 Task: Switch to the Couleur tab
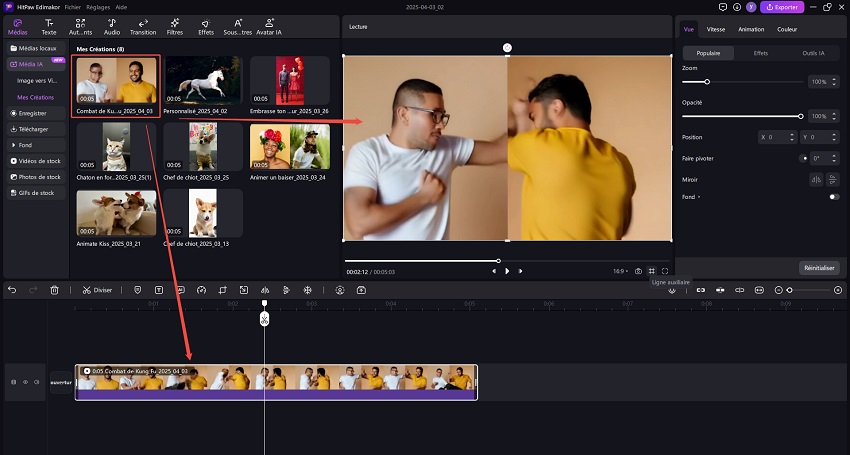[x=787, y=29]
